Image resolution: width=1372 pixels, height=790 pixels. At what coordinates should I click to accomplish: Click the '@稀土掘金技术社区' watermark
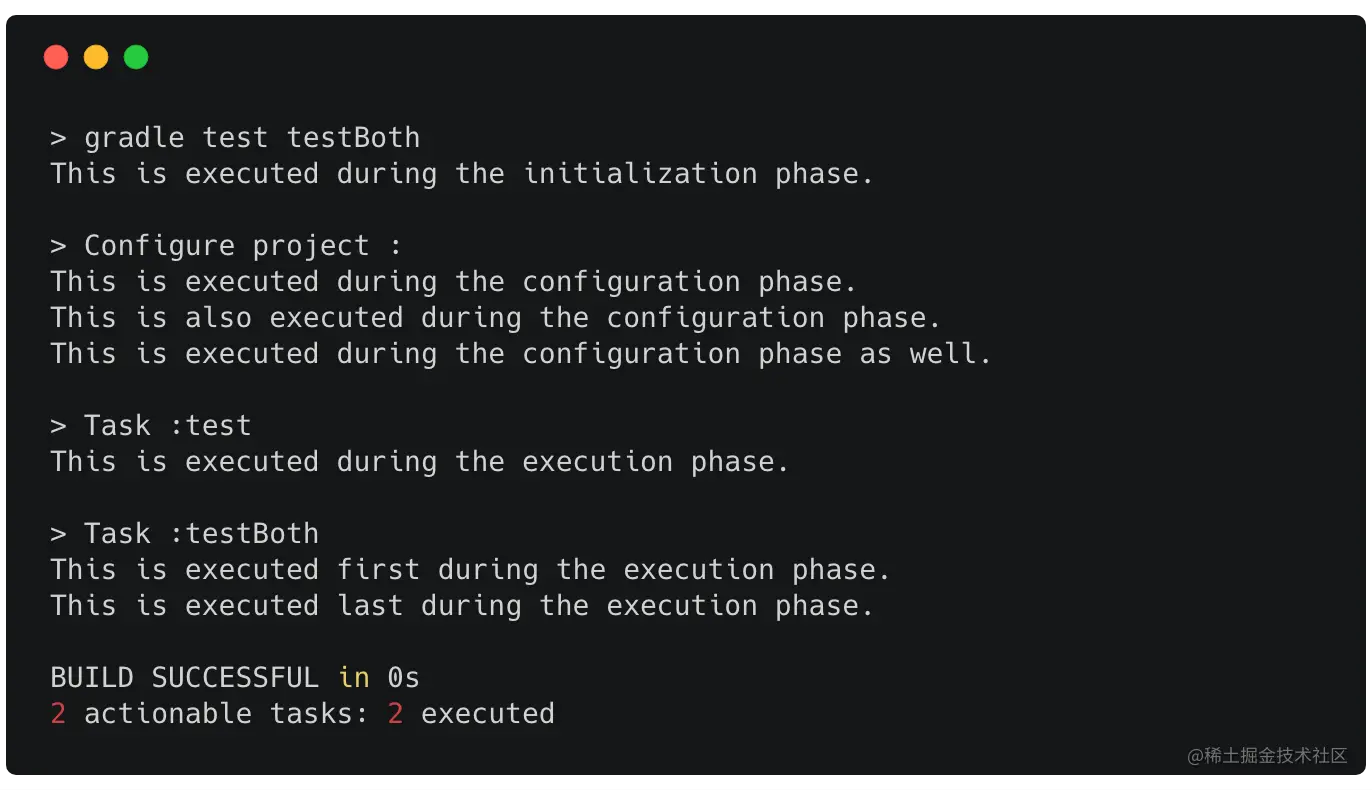pyautogui.click(x=1267, y=756)
